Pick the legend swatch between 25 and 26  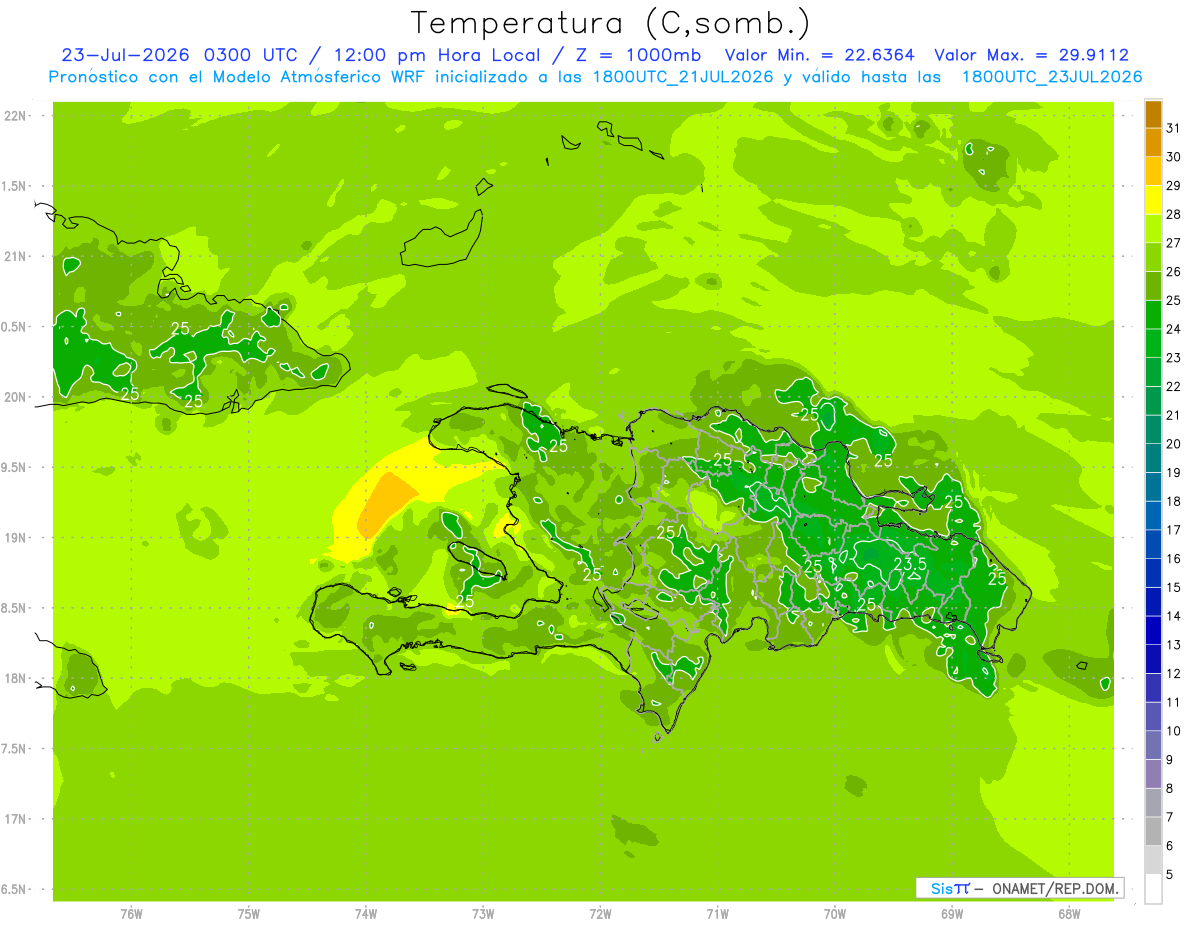click(1153, 286)
